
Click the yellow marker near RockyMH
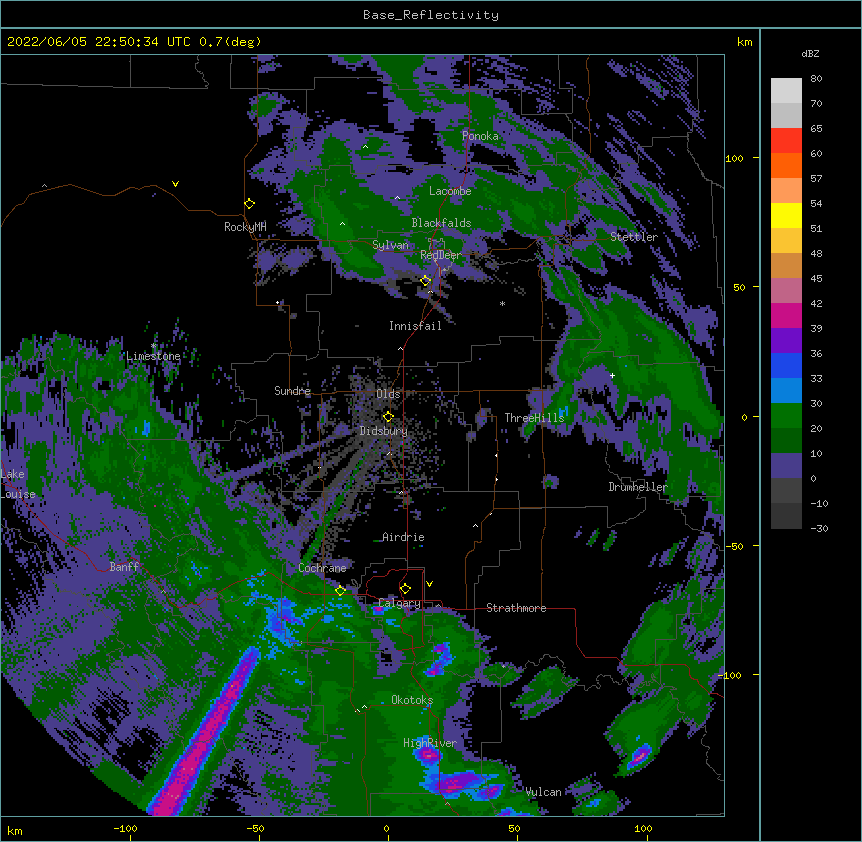coord(250,203)
